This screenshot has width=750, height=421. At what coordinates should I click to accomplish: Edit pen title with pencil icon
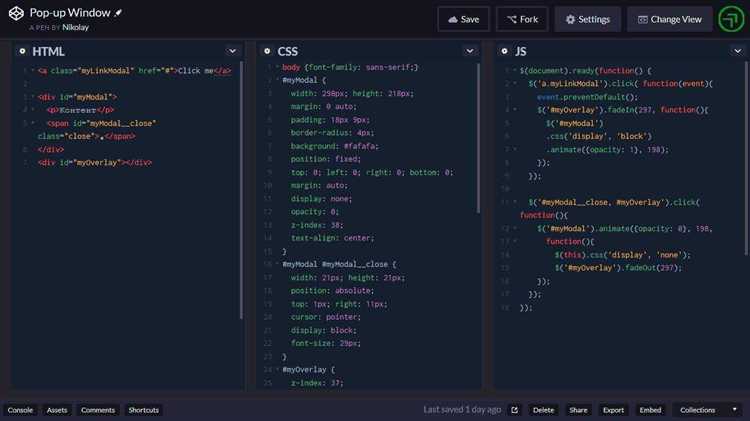click(118, 13)
